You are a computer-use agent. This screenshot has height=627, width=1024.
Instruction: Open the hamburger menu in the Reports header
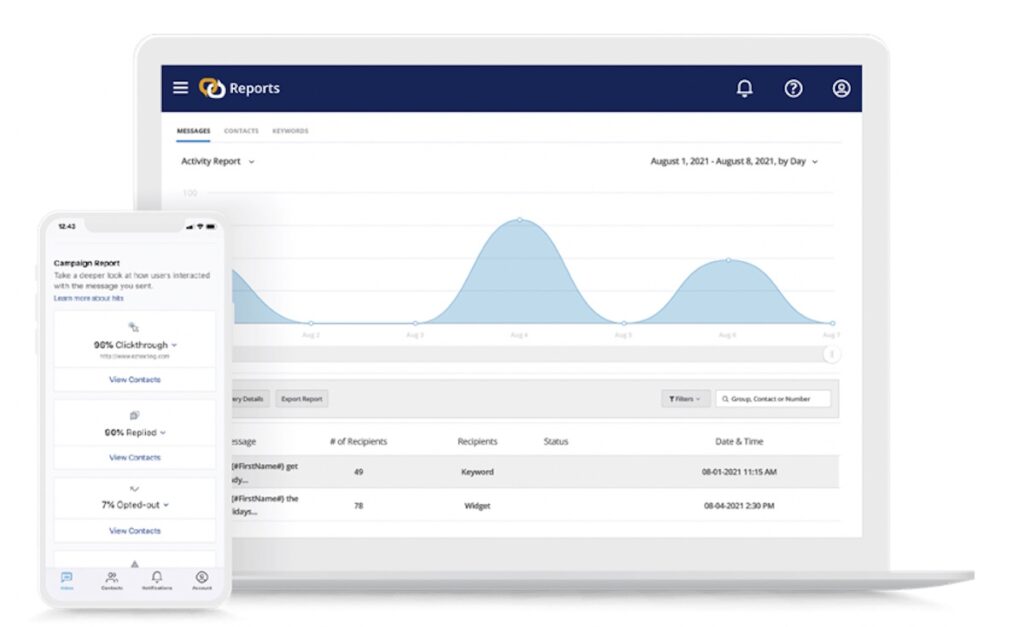[x=180, y=88]
